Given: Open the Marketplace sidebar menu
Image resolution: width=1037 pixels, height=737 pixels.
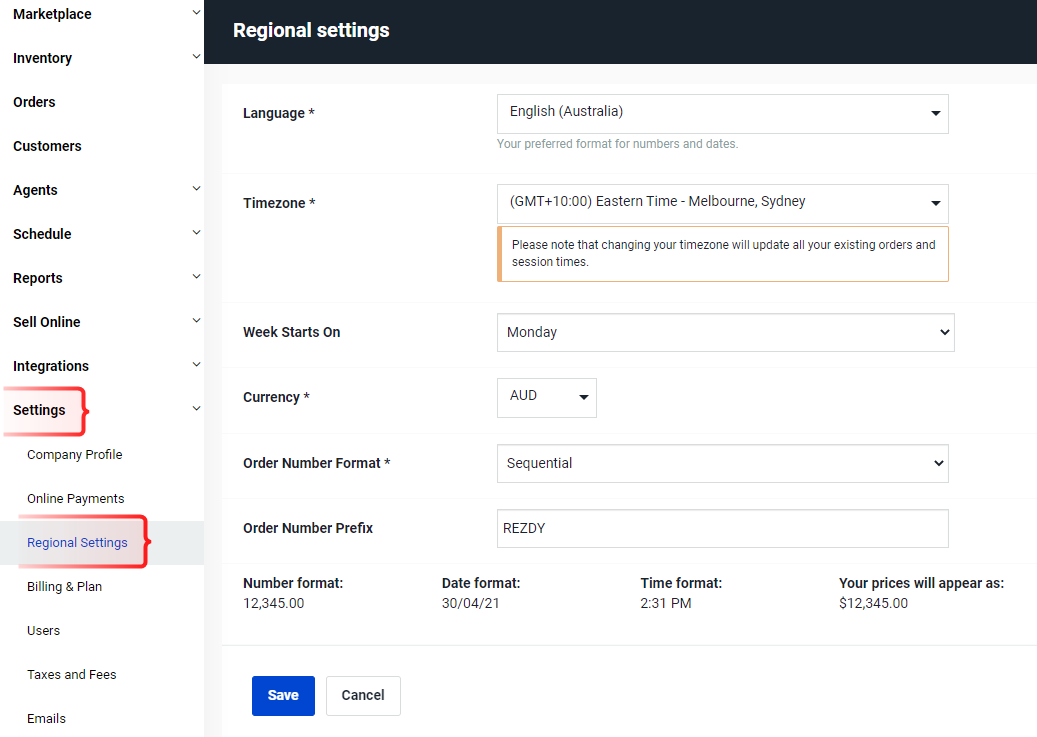Looking at the screenshot, I should point(52,14).
